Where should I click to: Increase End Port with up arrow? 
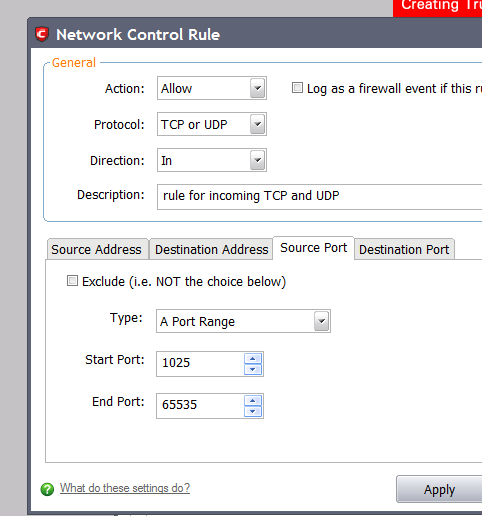tap(253, 401)
